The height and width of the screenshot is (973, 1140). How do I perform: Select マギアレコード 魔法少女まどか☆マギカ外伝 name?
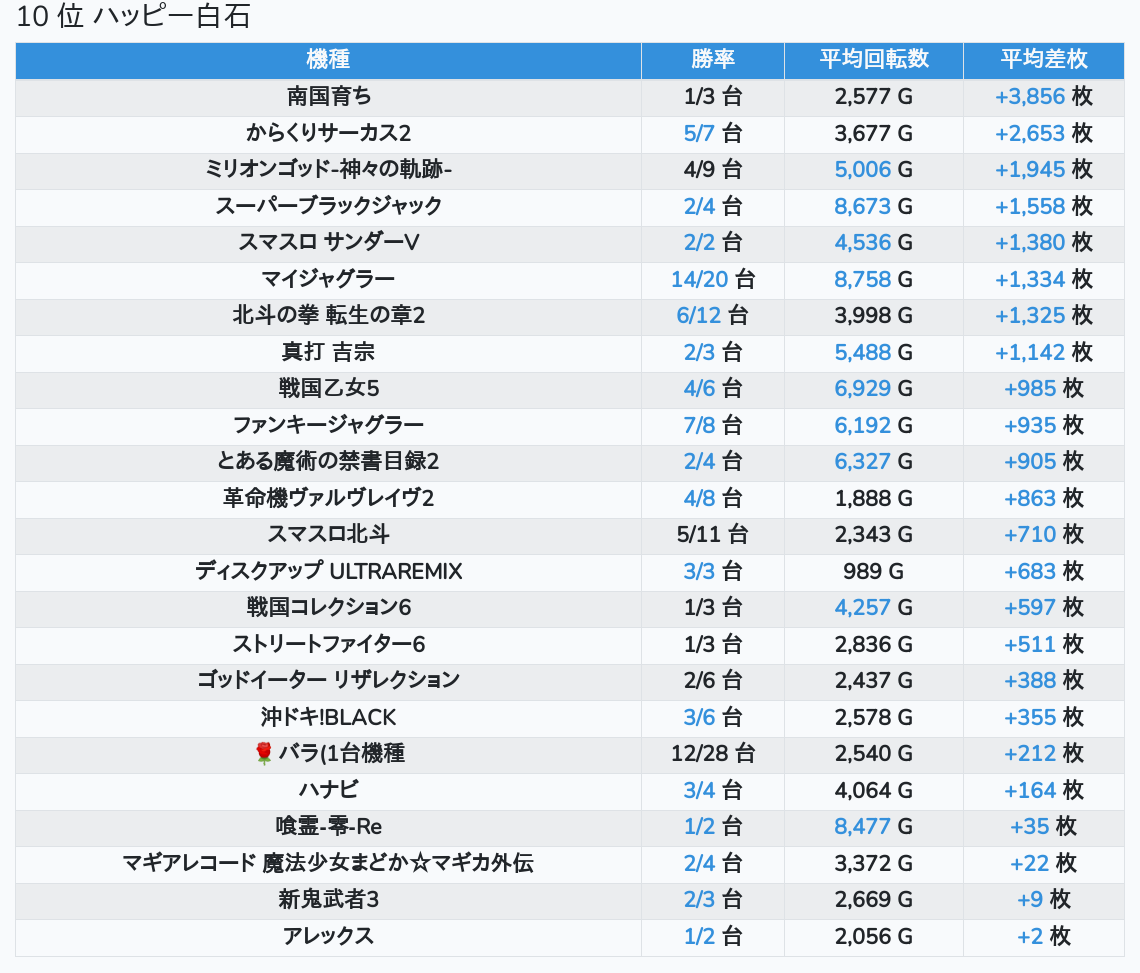coord(329,863)
